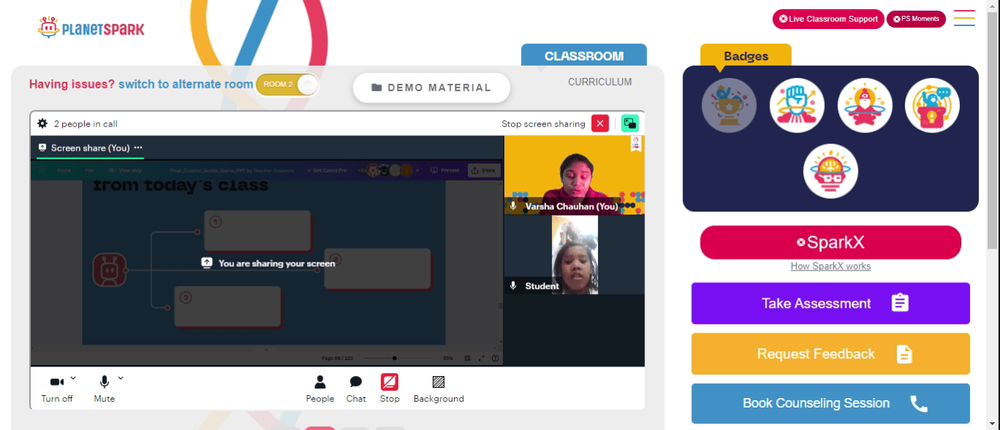Click Request Feedback button
The height and width of the screenshot is (430, 1000).
(830, 353)
